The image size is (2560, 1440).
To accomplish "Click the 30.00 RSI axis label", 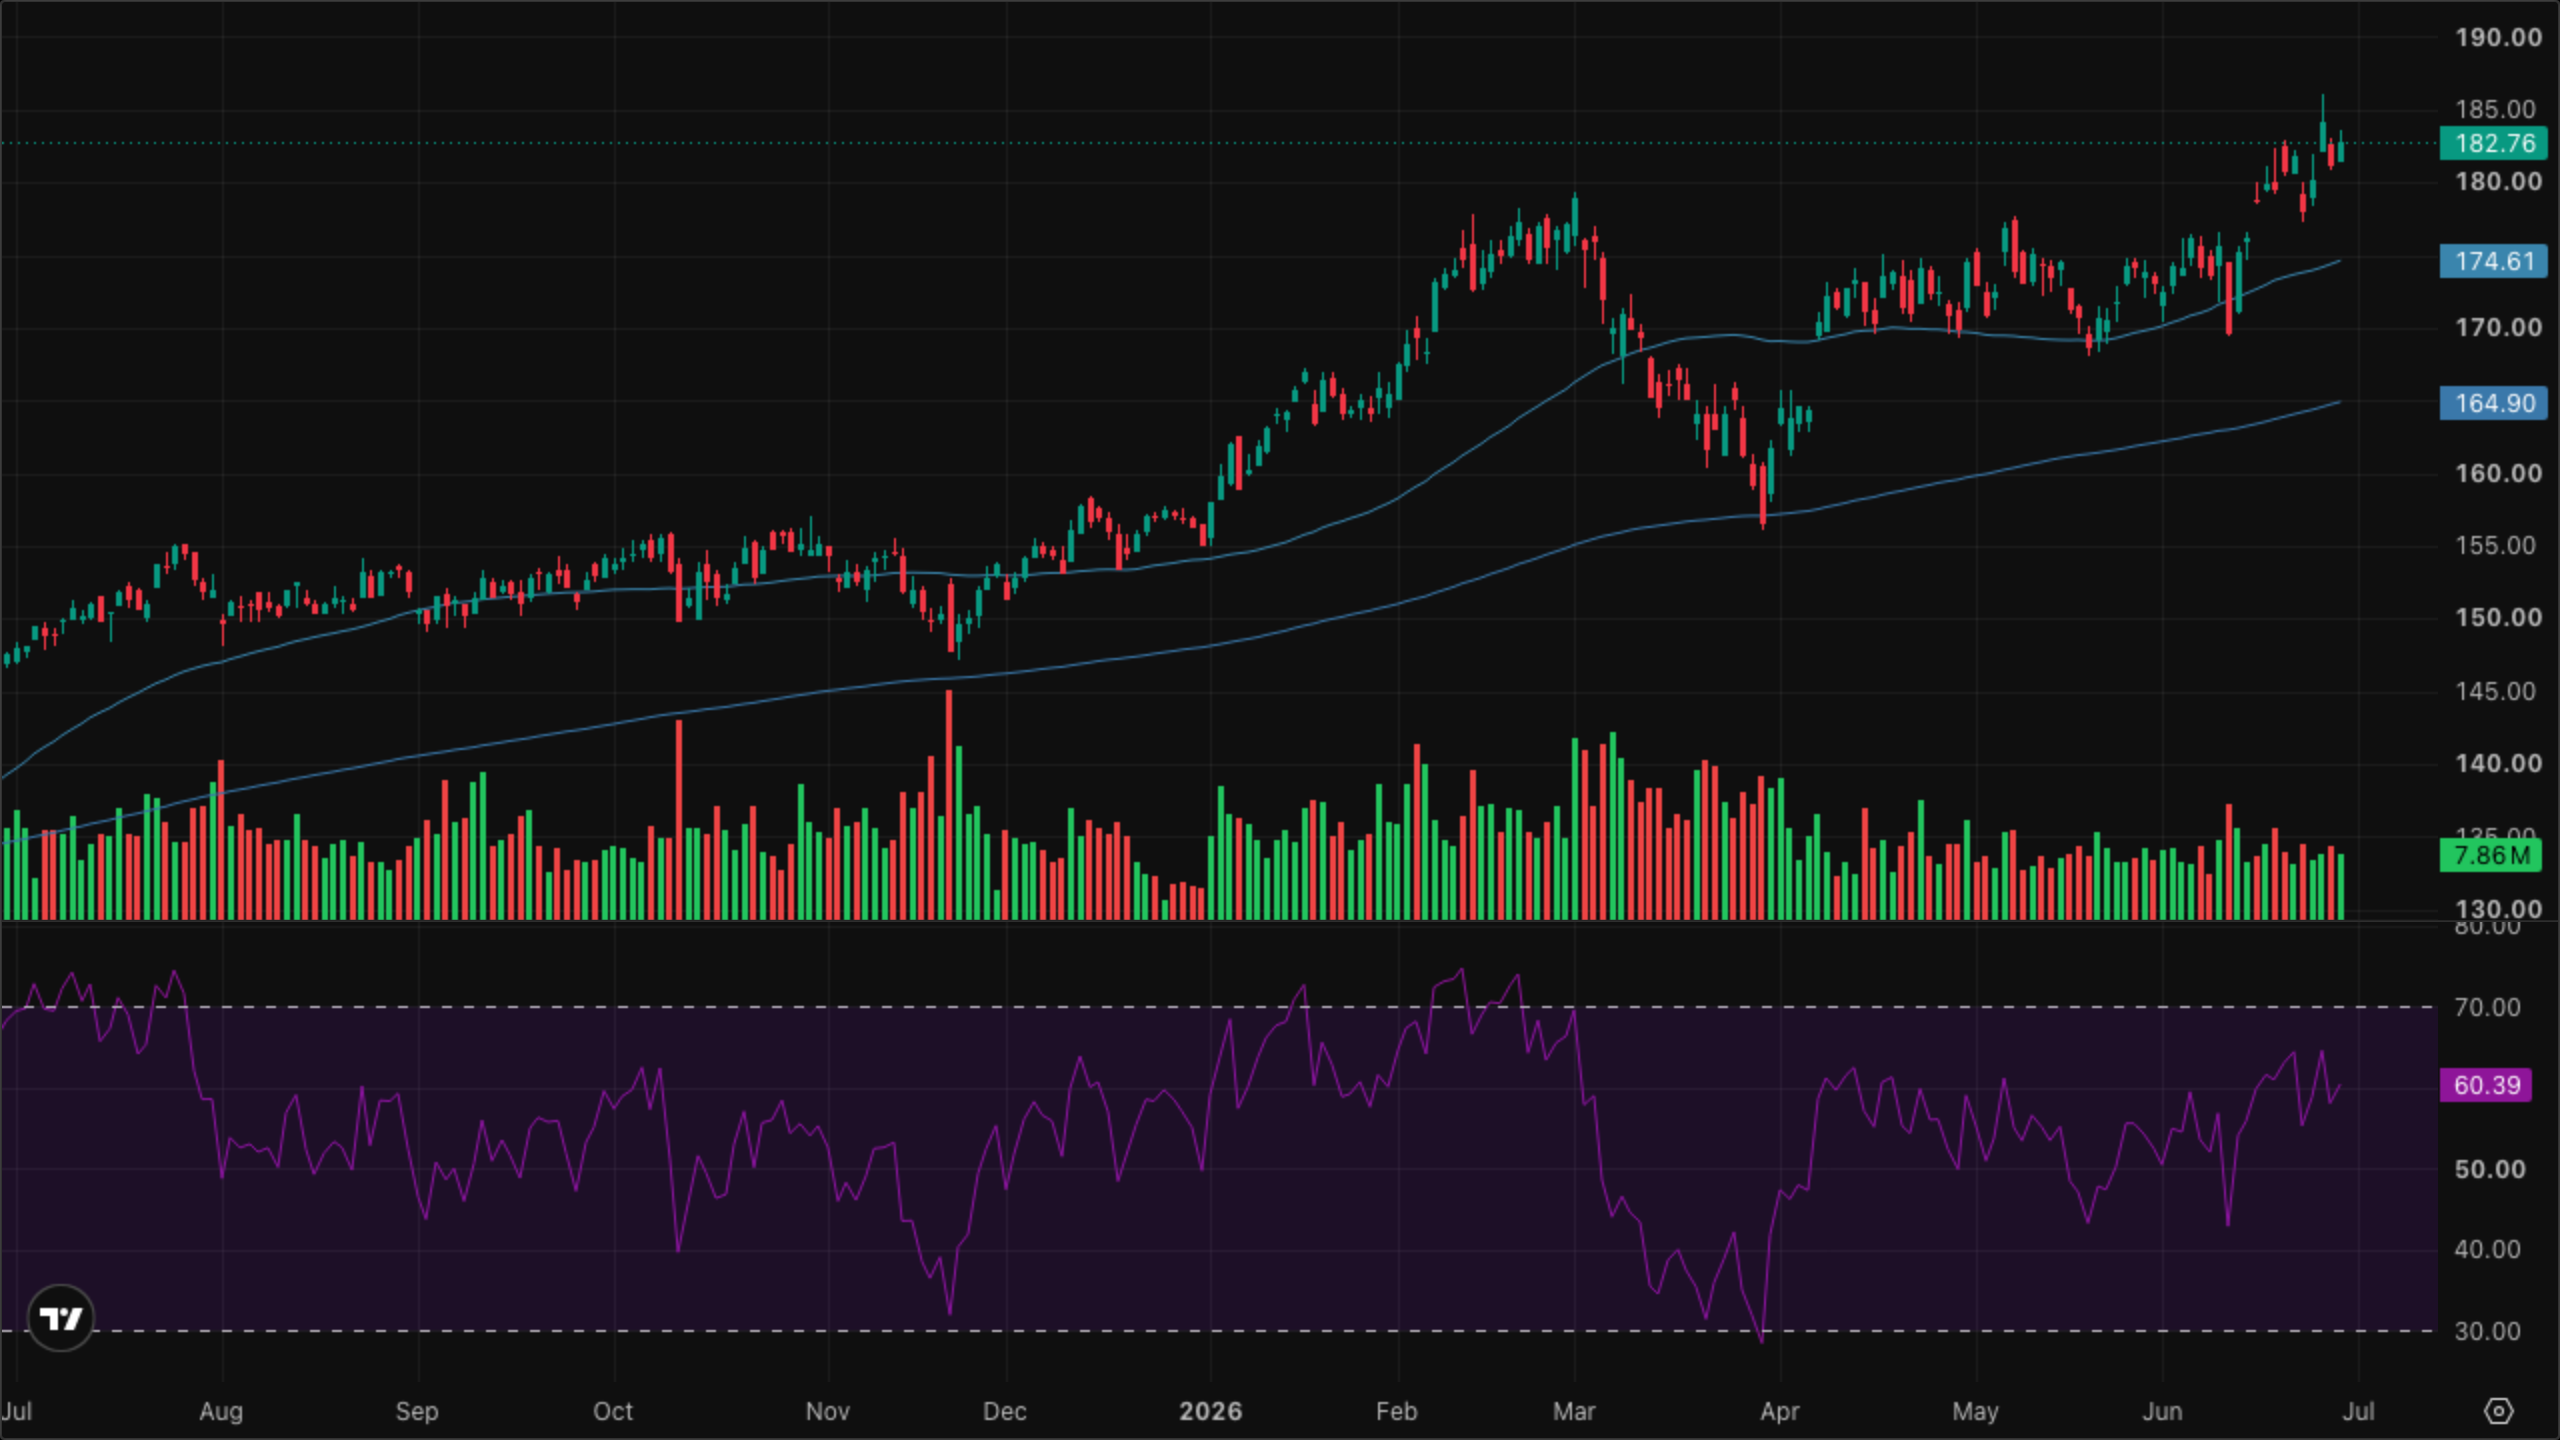I will (2487, 1331).
